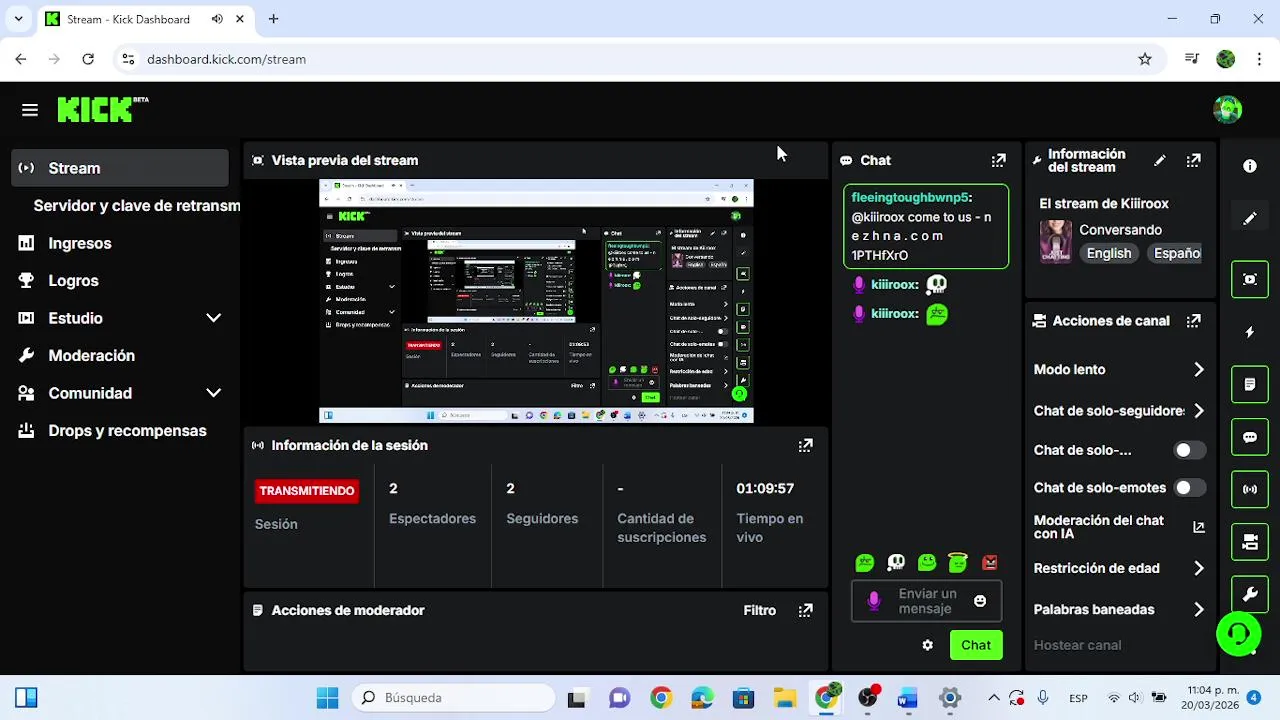Screen dimensions: 1280x720
Task: Open Word from the taskbar
Action: (907, 698)
